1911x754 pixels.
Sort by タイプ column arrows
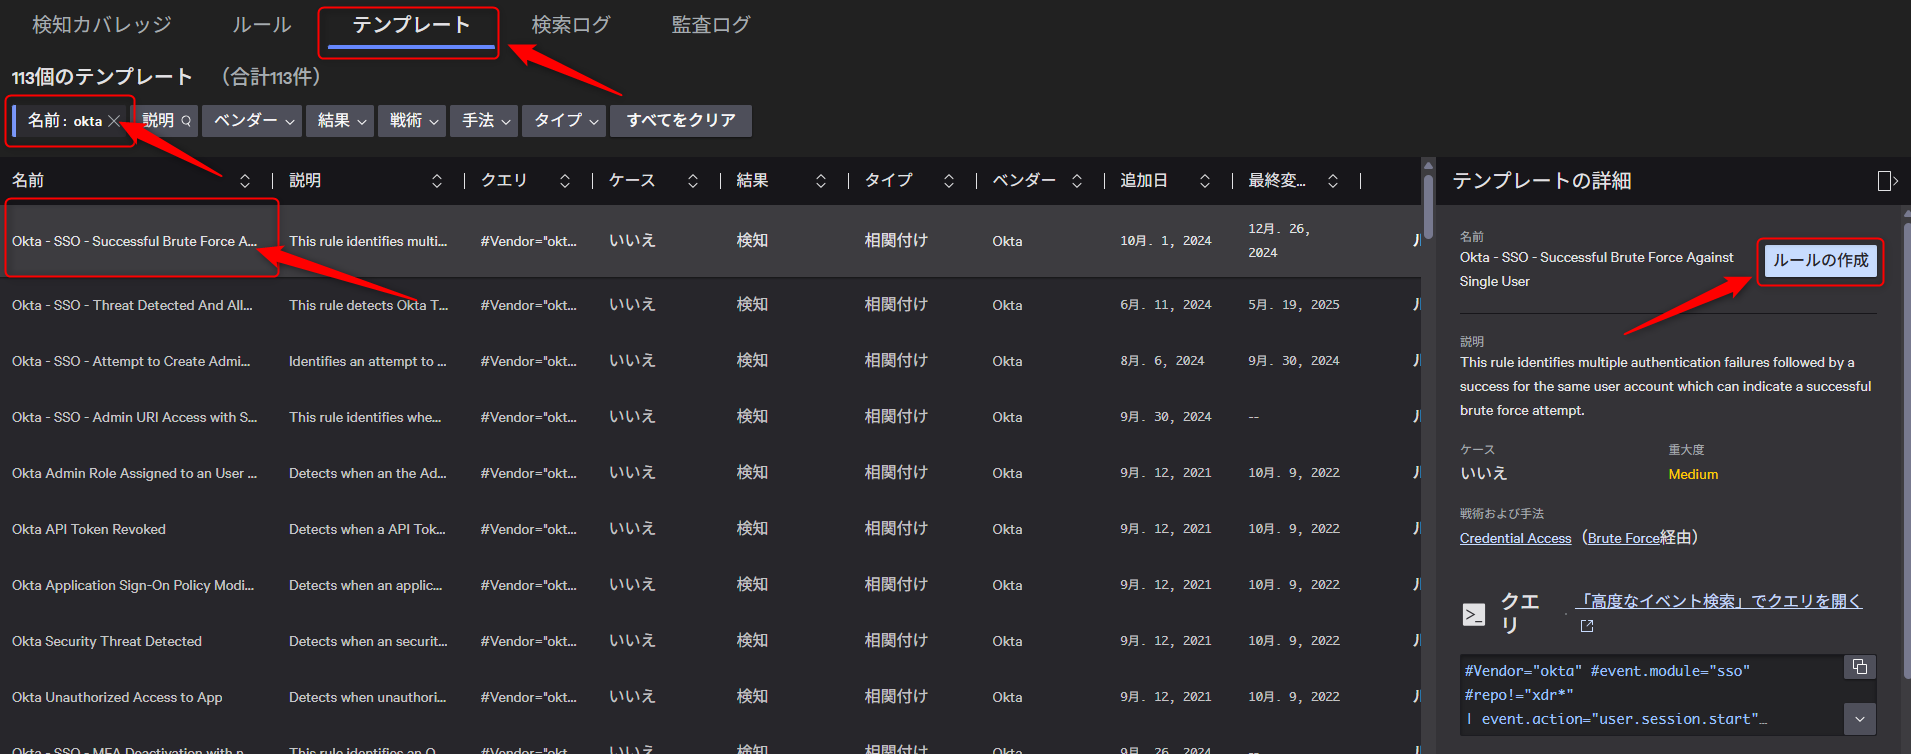[948, 181]
